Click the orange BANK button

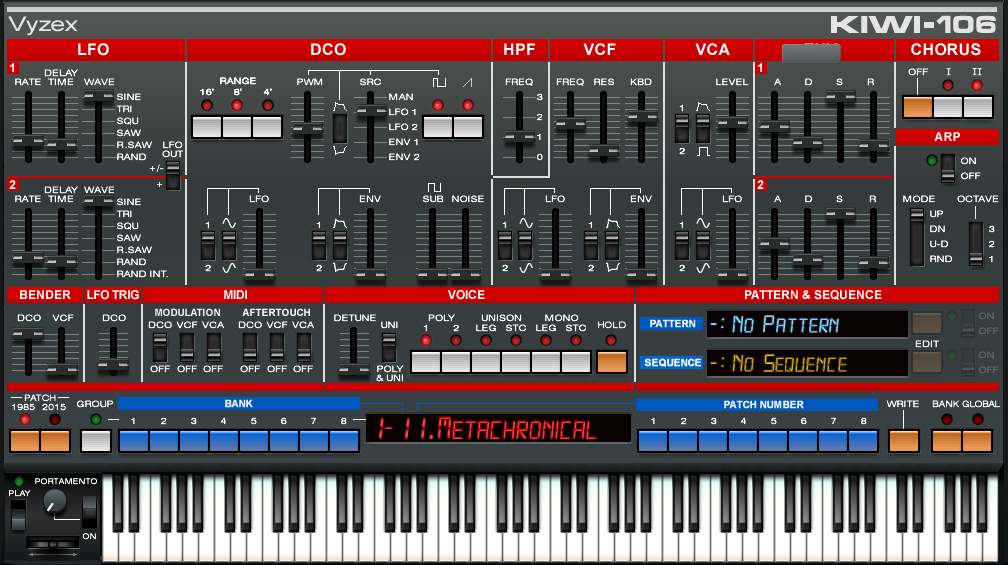946,441
